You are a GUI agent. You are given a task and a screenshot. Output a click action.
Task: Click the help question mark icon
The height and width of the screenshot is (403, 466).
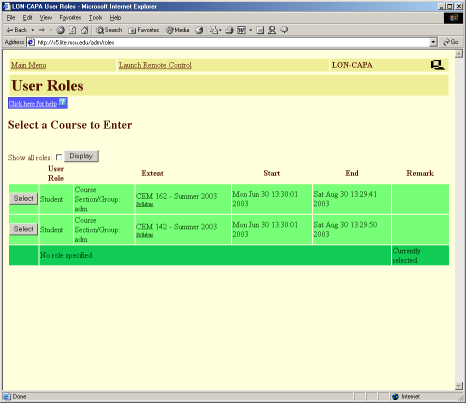coord(63,102)
